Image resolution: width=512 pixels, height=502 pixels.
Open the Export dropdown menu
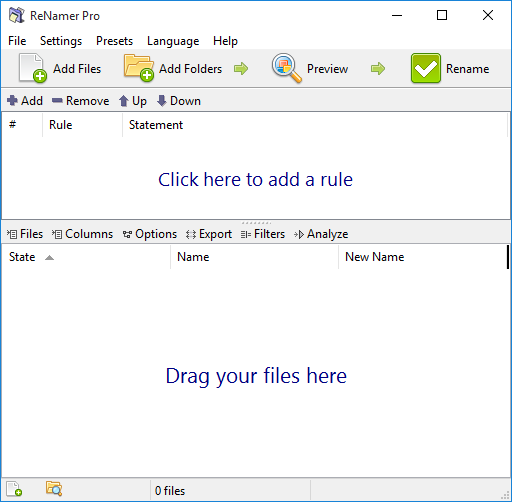coord(209,234)
